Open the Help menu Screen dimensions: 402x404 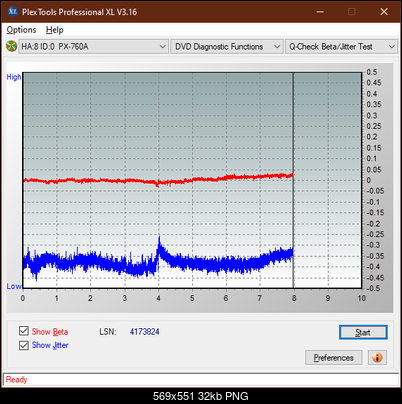pyautogui.click(x=55, y=30)
